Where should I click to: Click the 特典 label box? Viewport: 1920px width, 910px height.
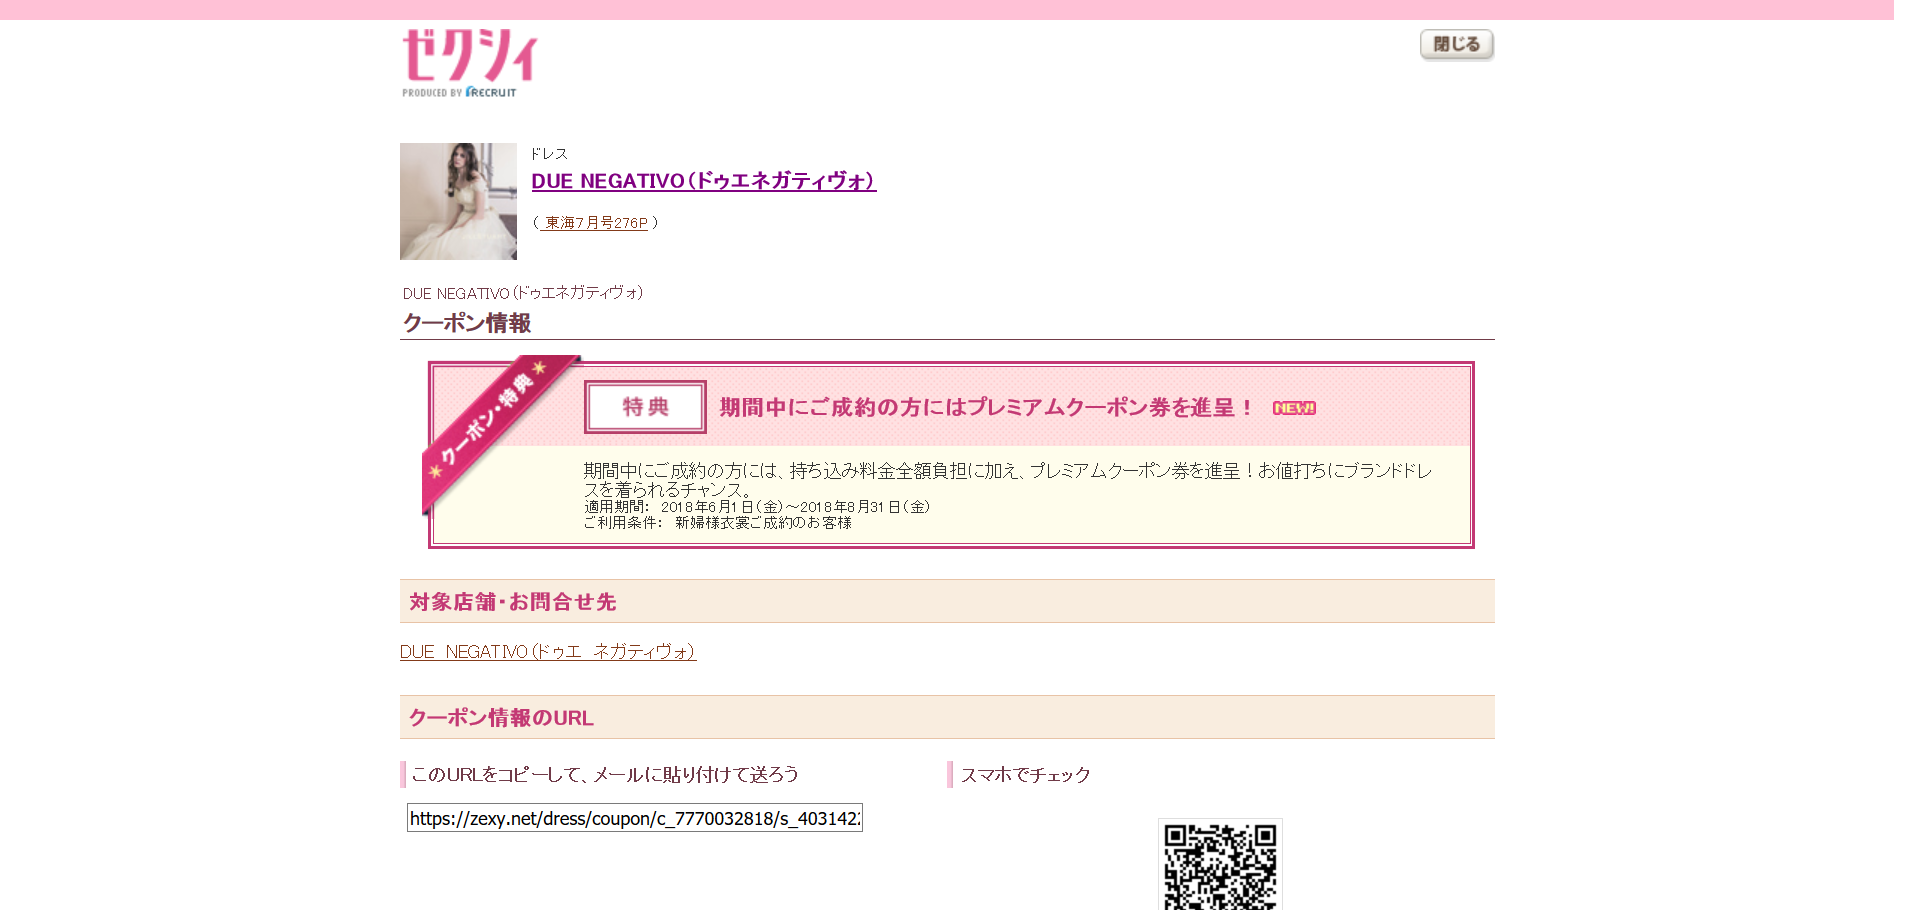pyautogui.click(x=645, y=407)
